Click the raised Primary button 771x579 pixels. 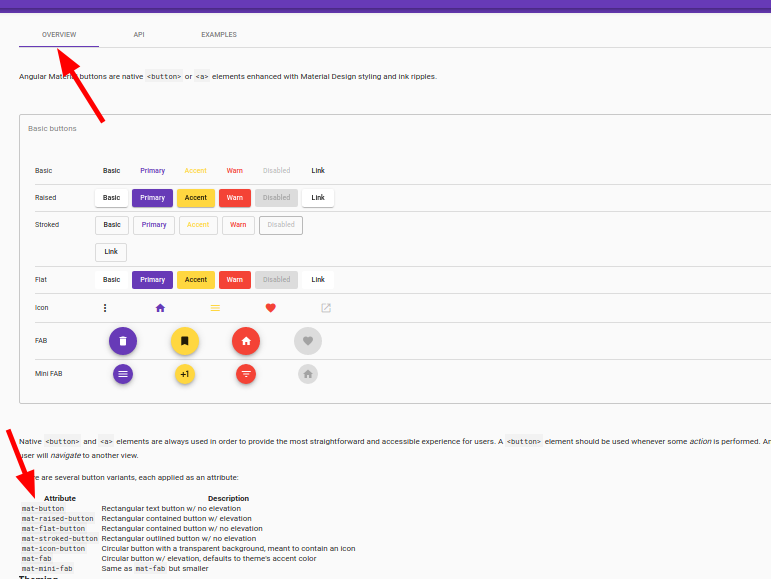[152, 198]
